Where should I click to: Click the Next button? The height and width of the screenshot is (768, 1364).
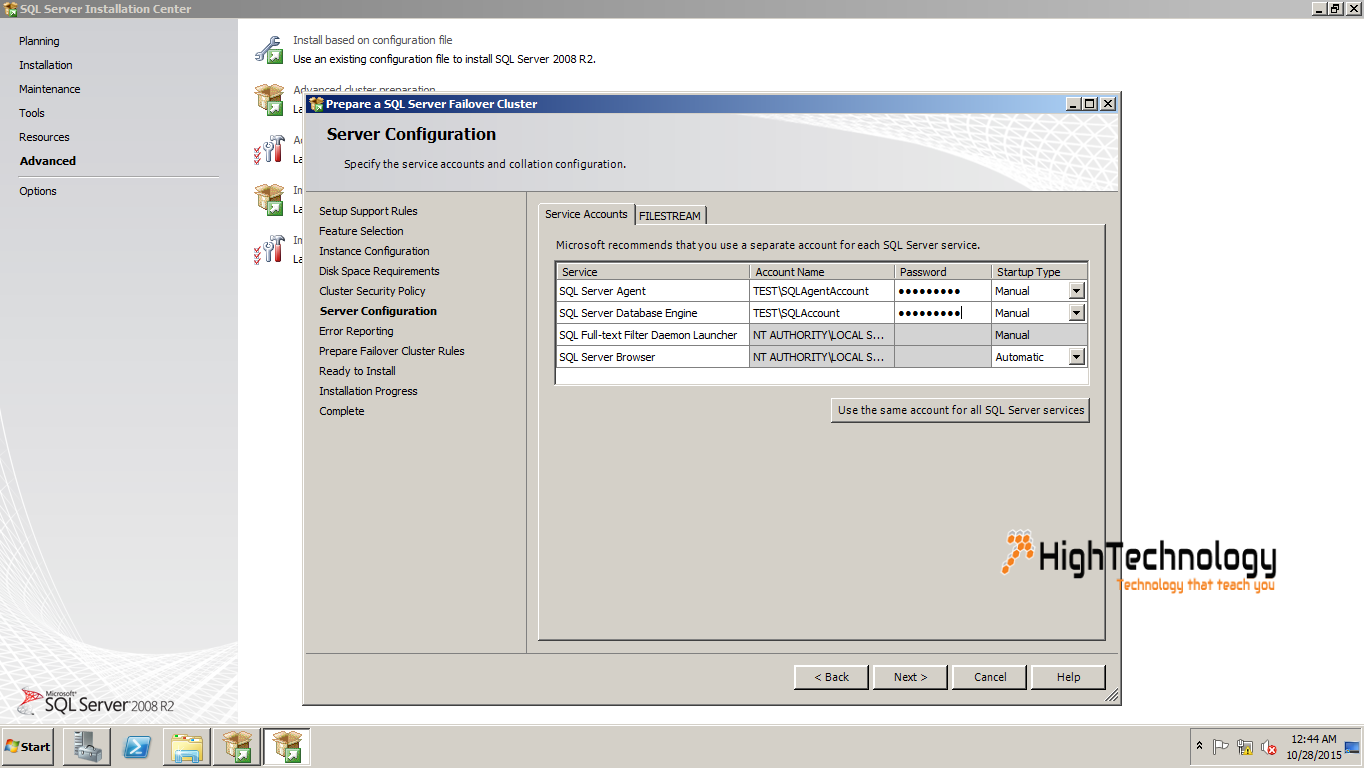click(x=910, y=677)
